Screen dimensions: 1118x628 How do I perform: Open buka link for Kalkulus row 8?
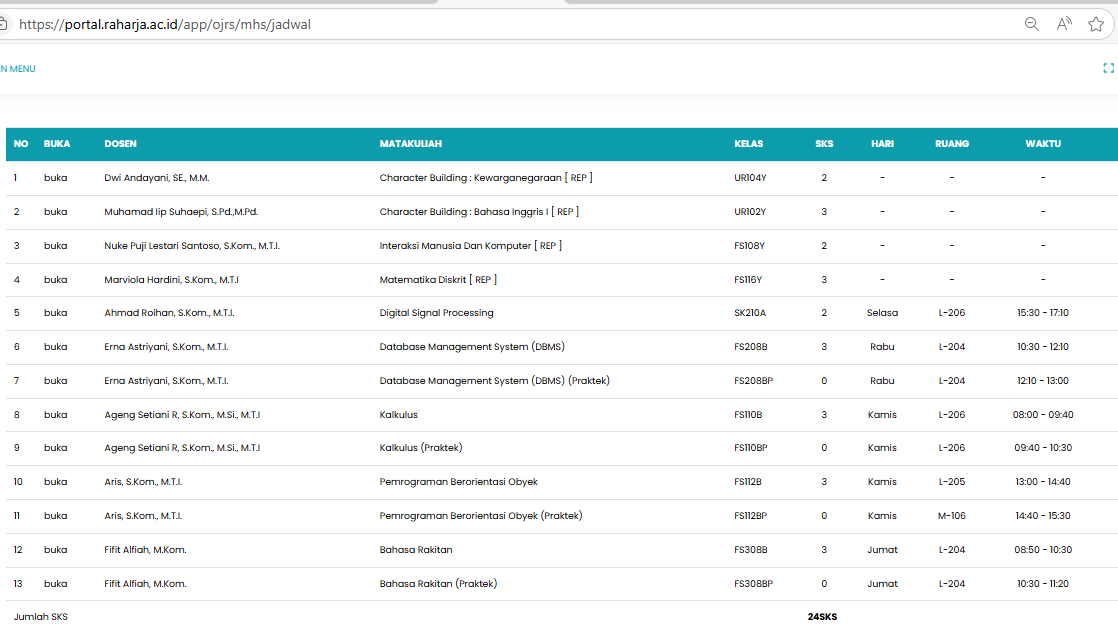pos(56,414)
